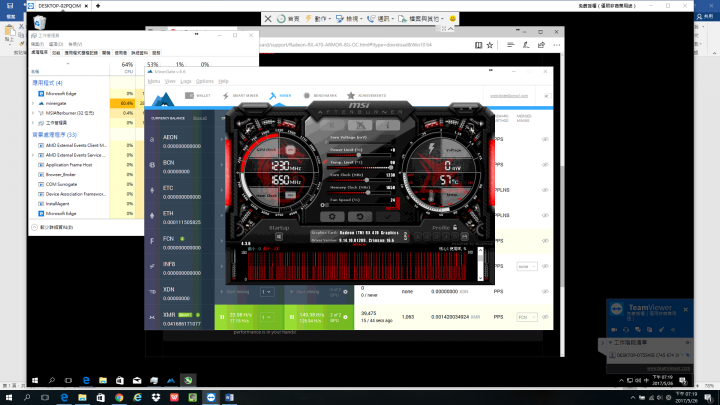Toggle Apply at Windows startup button
This screenshot has height=405, width=720.
tap(279, 237)
